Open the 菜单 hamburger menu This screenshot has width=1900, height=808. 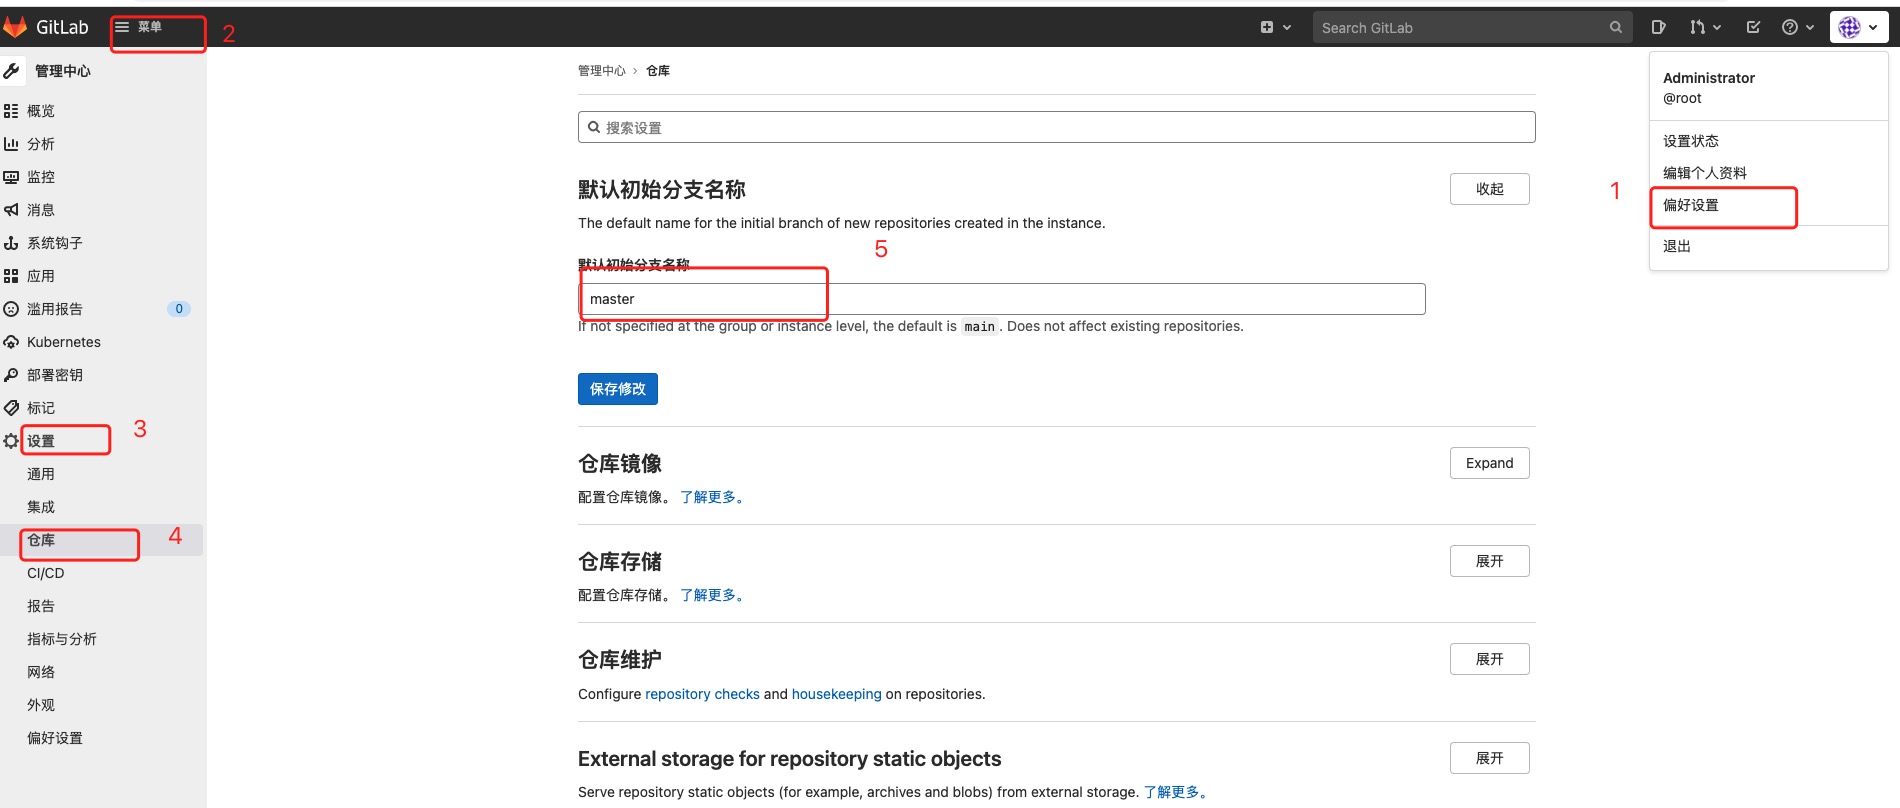[139, 27]
